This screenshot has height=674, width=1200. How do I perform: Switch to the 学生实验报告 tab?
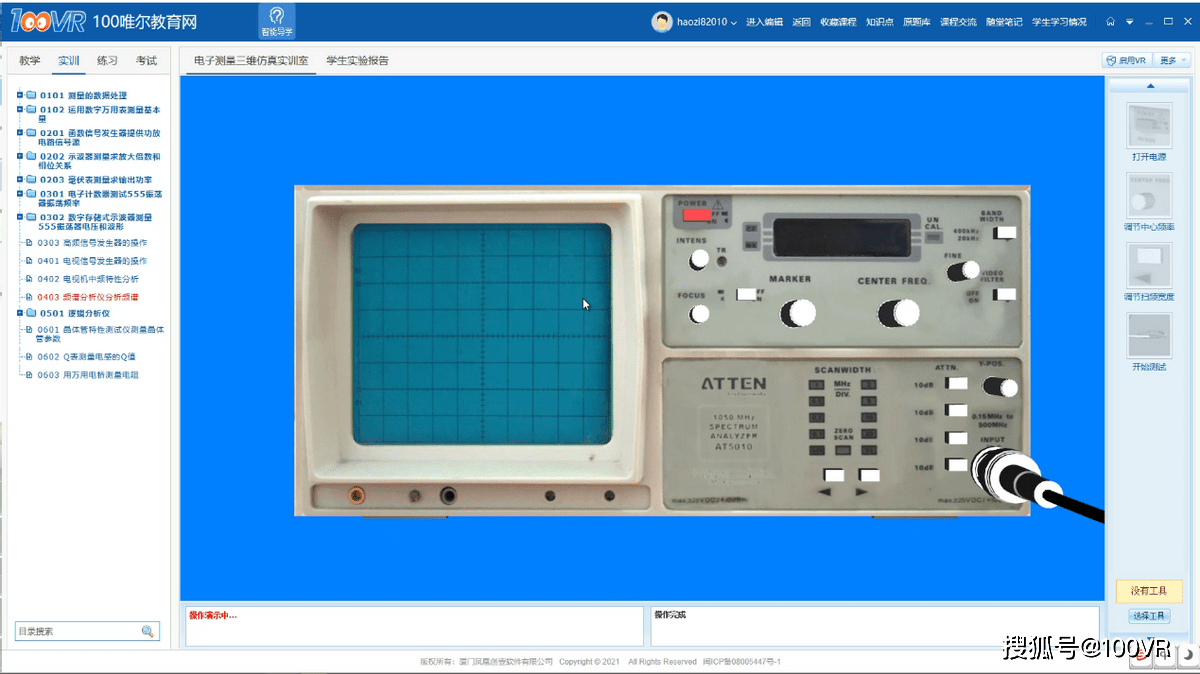coord(357,61)
